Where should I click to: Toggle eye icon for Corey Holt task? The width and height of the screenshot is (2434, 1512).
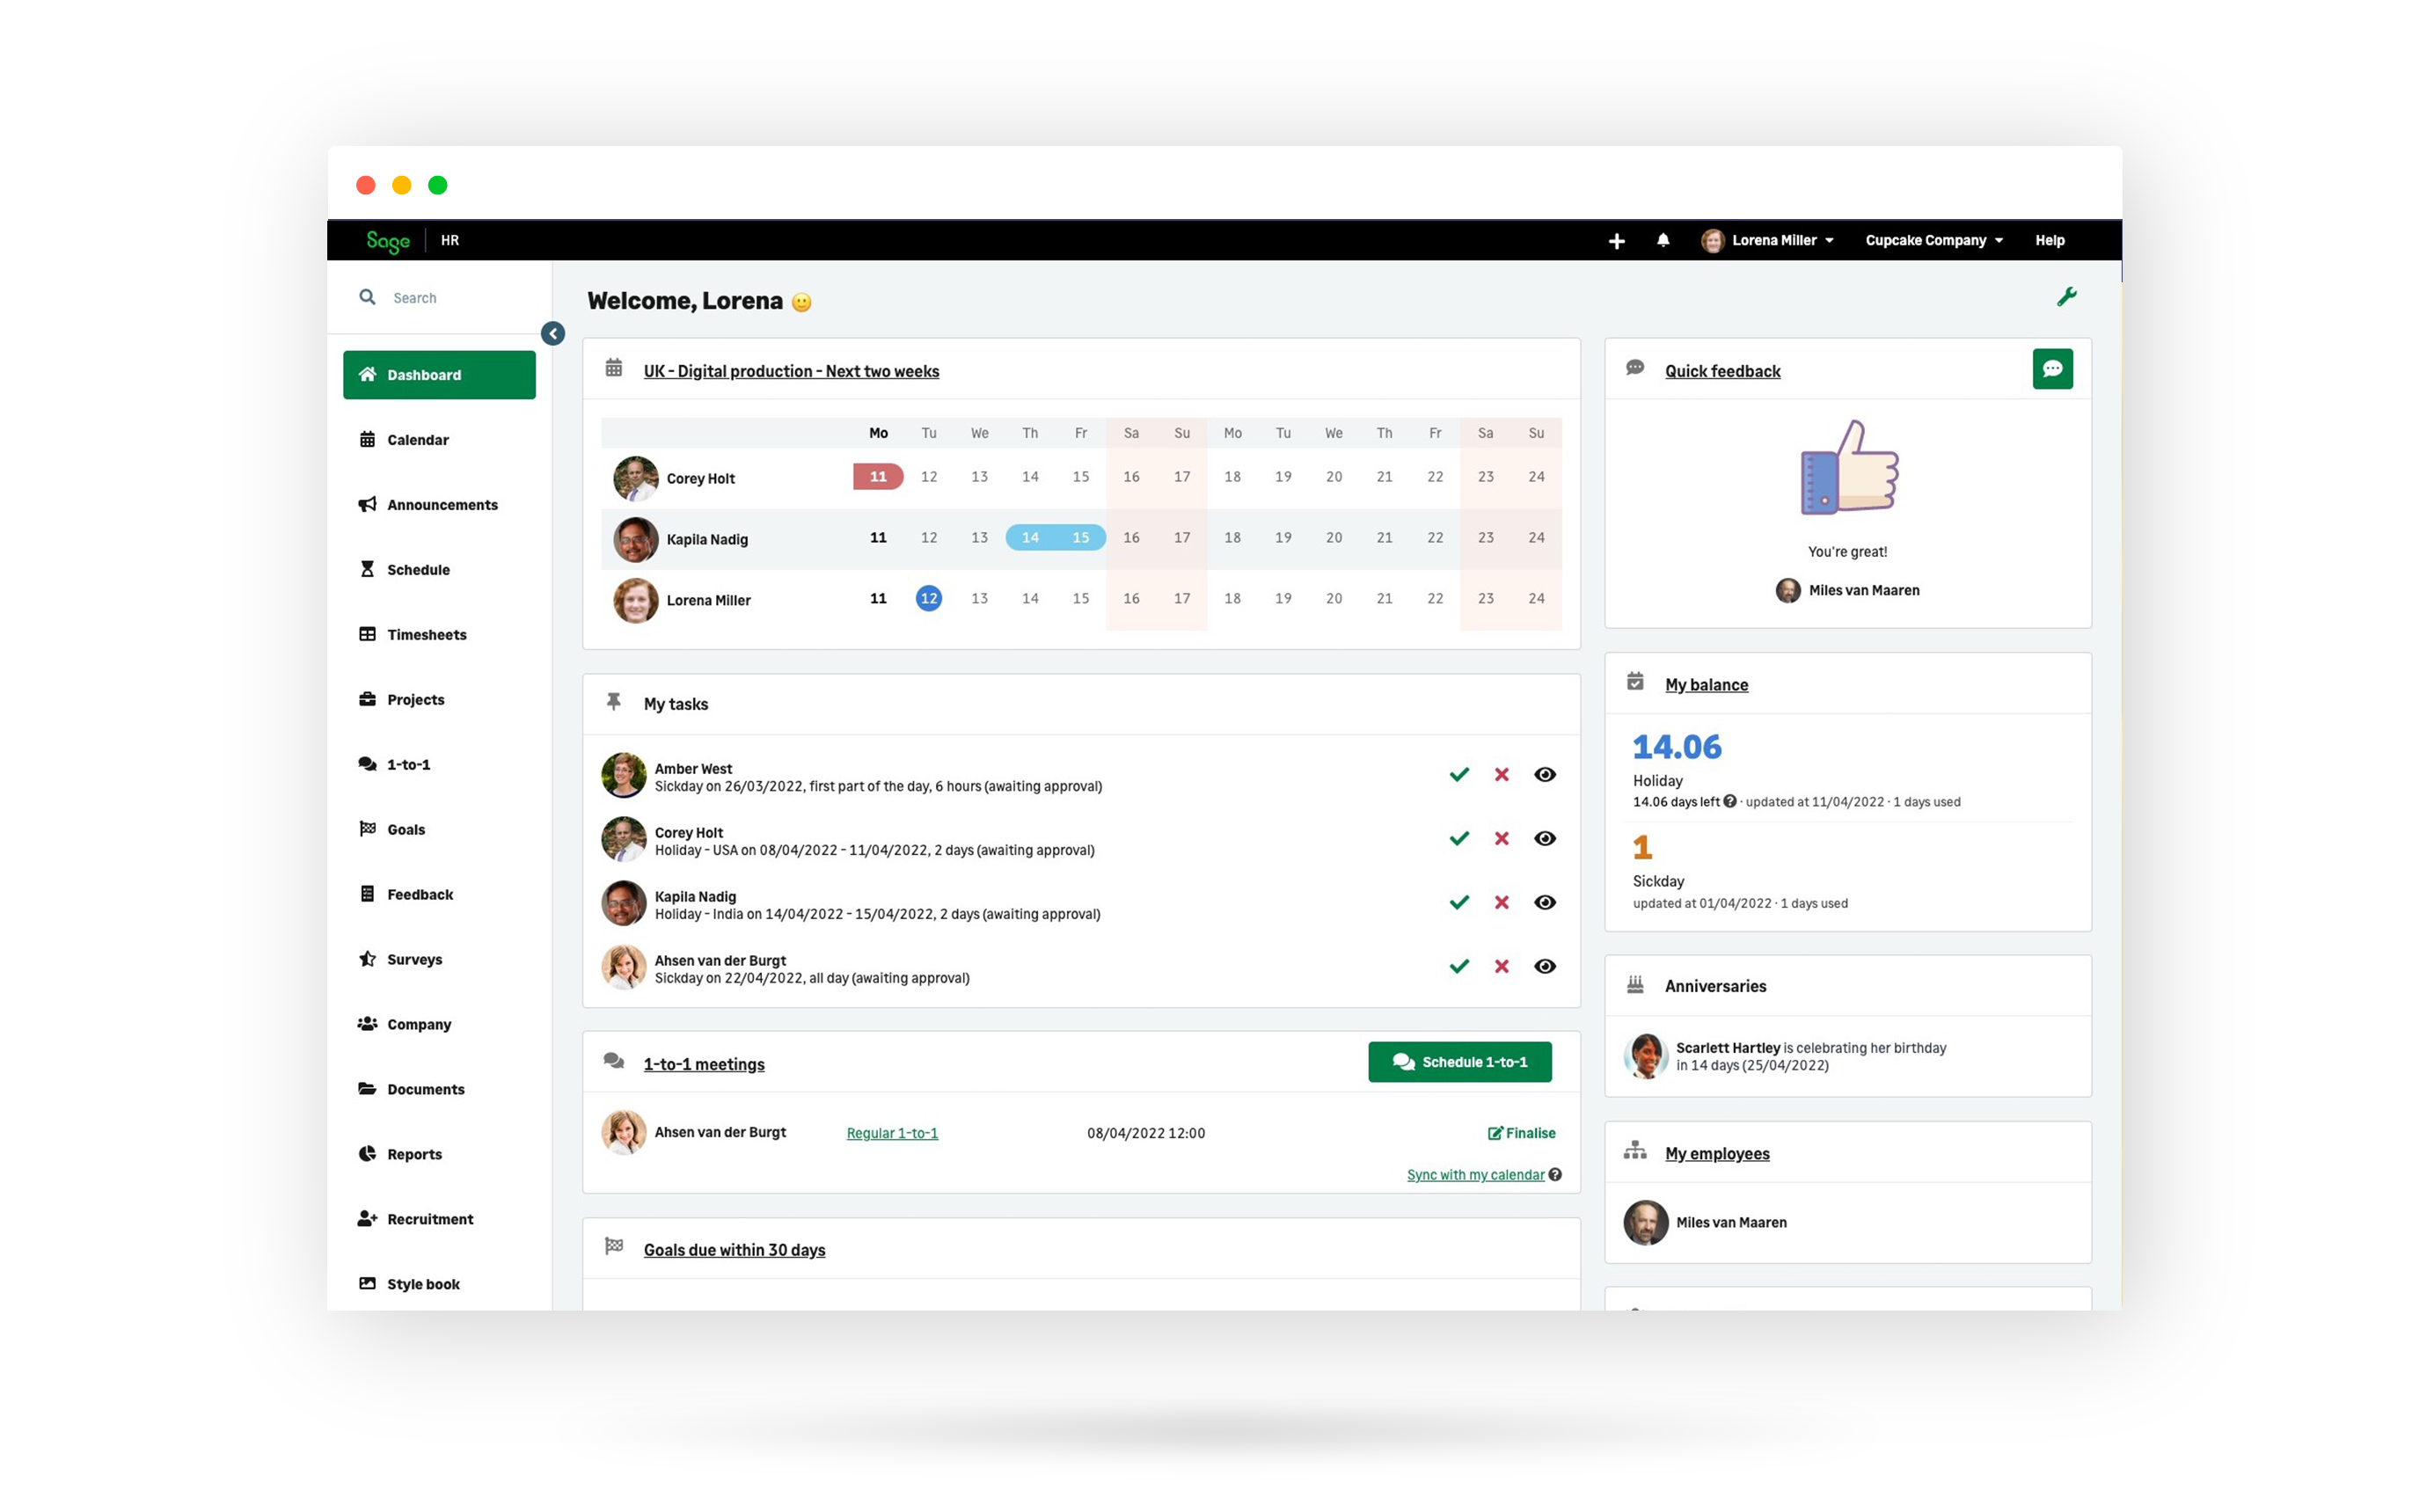[1544, 842]
